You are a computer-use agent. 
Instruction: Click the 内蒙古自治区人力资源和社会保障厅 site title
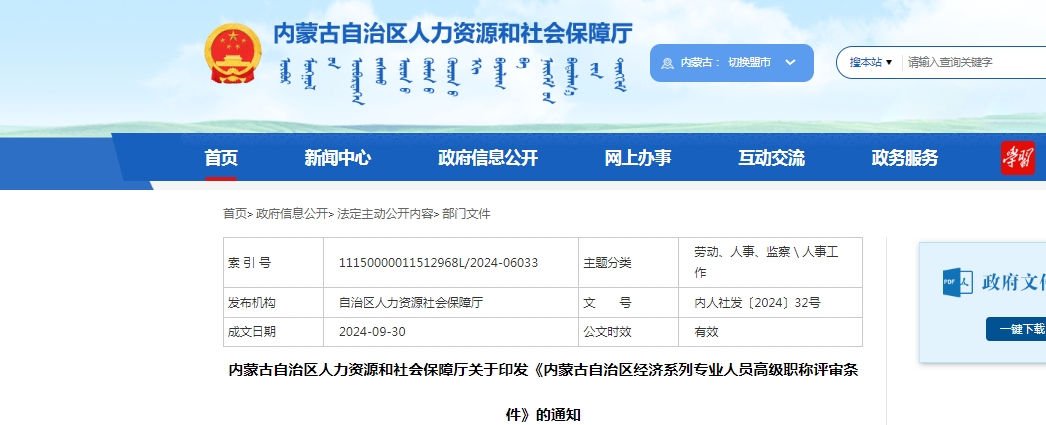point(453,33)
